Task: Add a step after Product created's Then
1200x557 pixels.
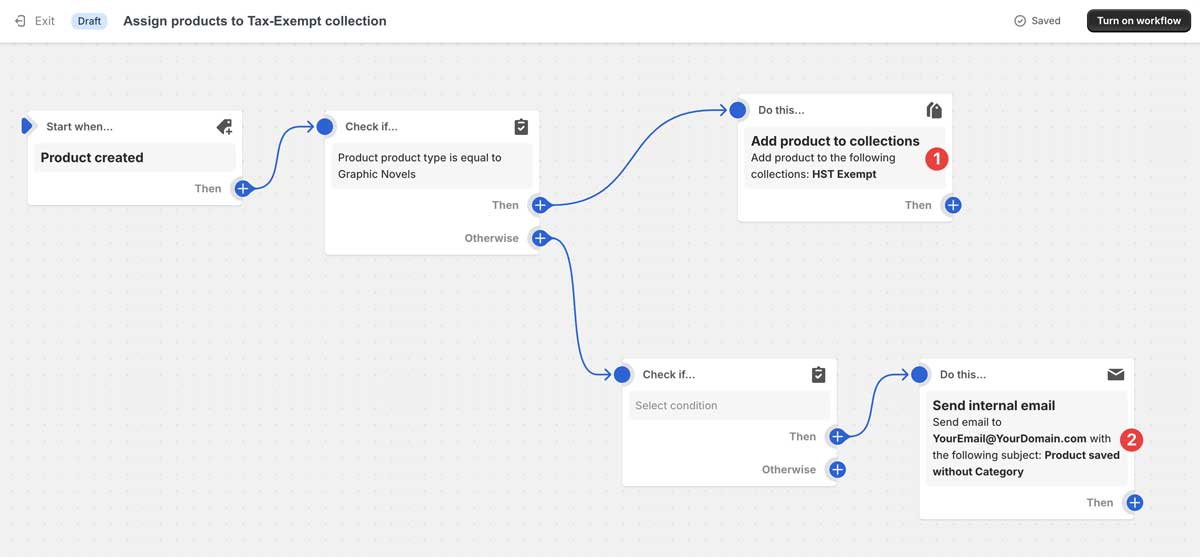Action: click(242, 188)
